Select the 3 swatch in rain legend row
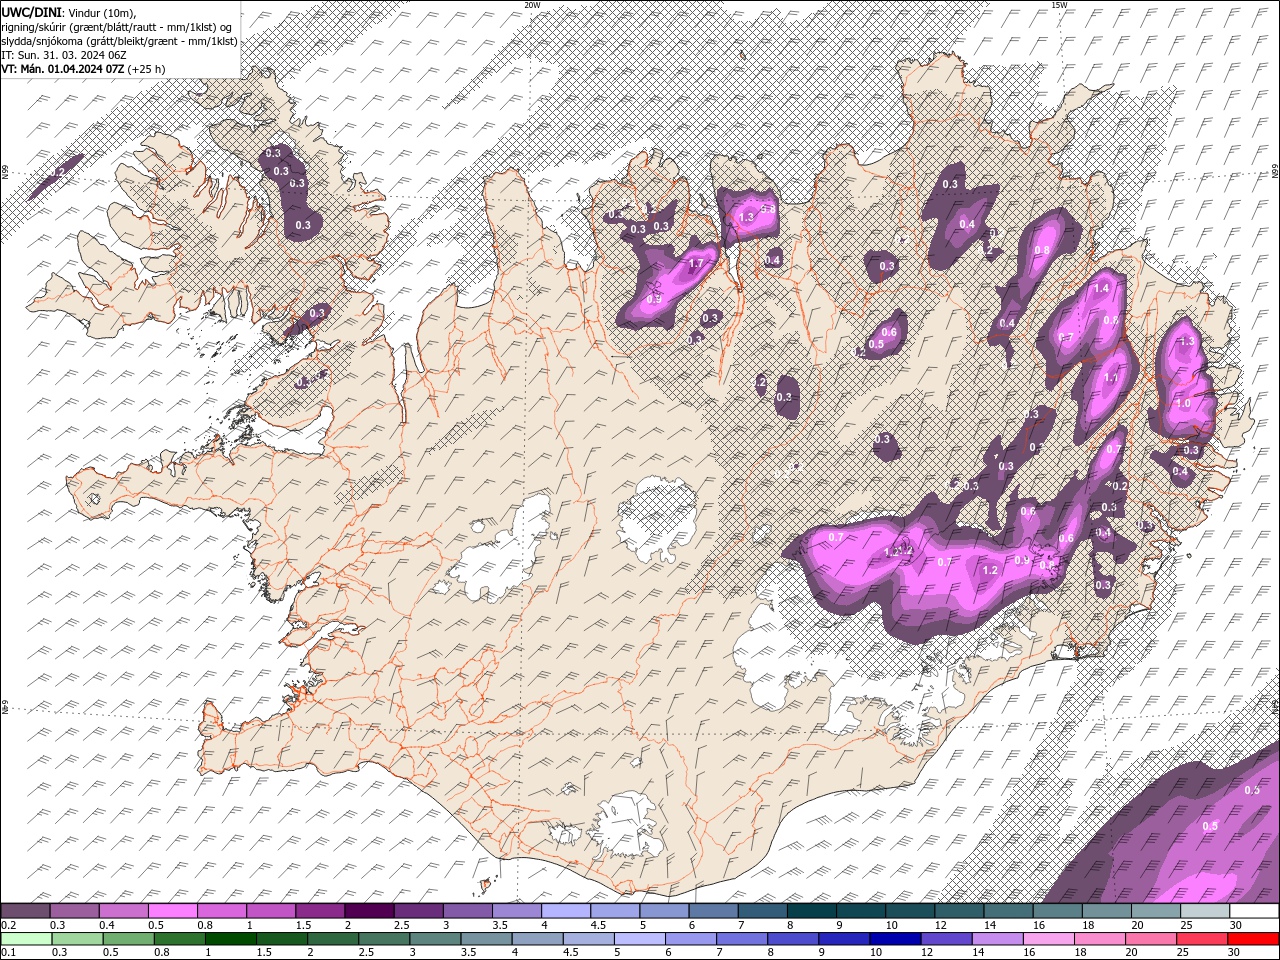 click(x=435, y=939)
